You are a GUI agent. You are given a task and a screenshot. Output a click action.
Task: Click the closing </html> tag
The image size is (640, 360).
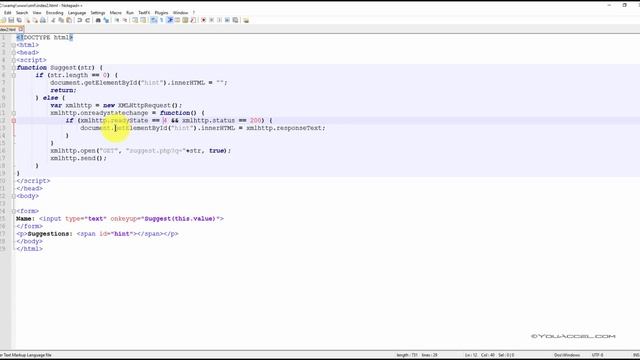[x=29, y=249]
